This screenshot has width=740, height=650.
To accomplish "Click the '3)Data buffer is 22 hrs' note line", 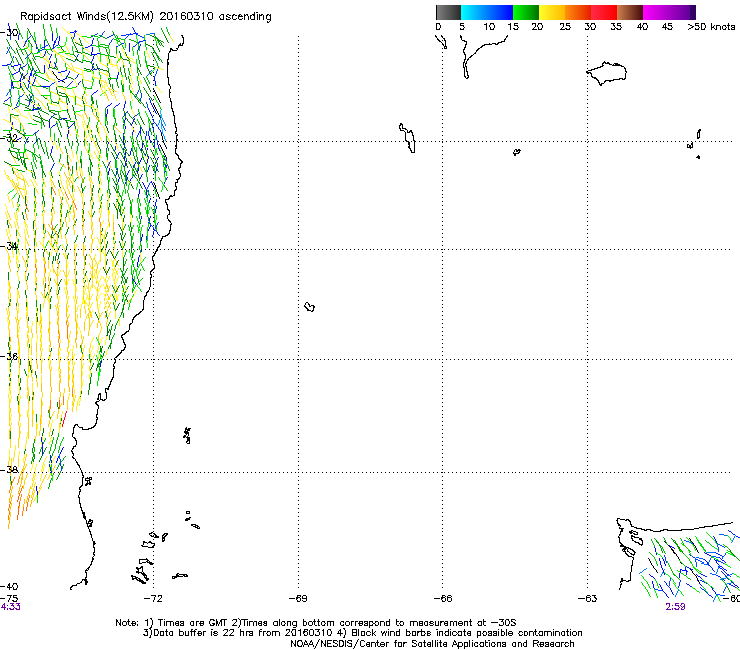I will [x=362, y=633].
